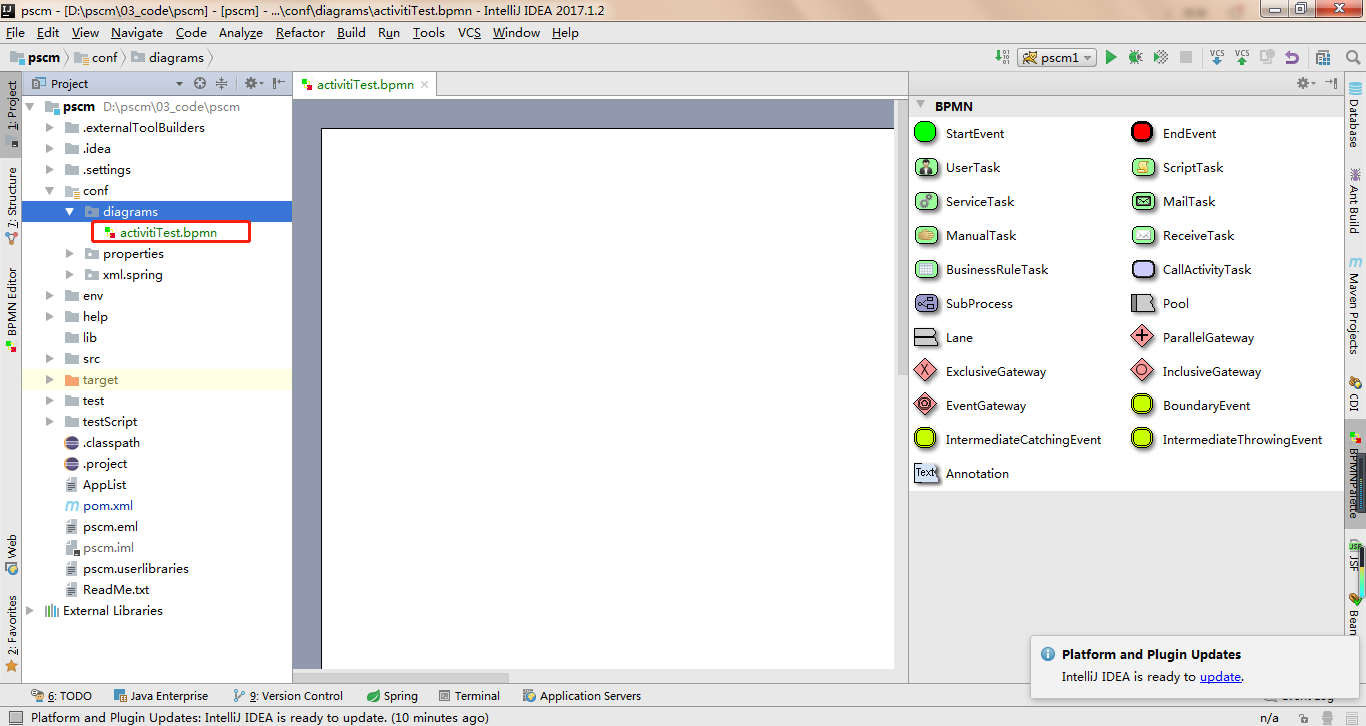The height and width of the screenshot is (726, 1366).
Task: Open the Maven Projects side panel
Action: 1354,305
